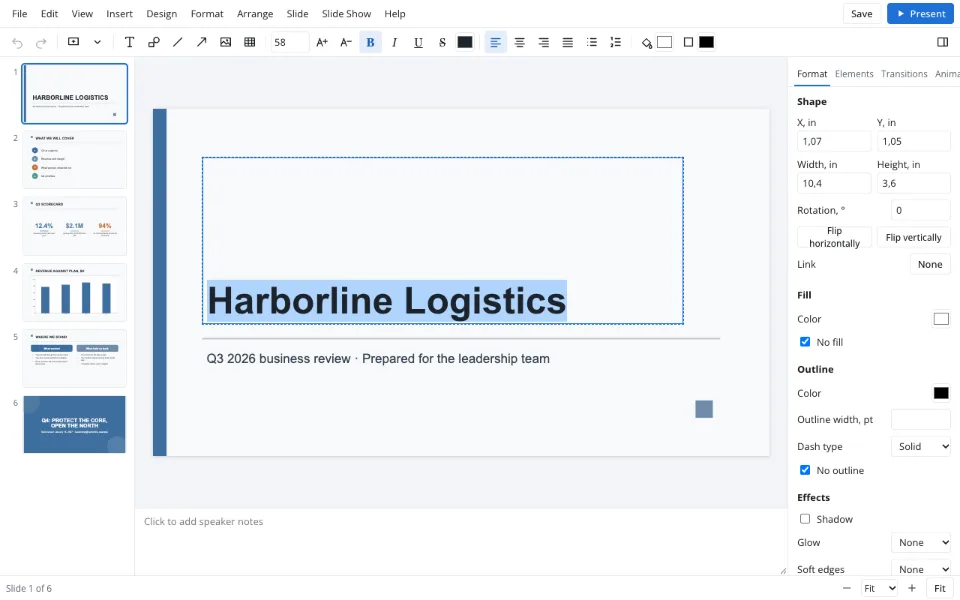Toggle strikethrough formatting
The image size is (960, 600).
(x=442, y=42)
